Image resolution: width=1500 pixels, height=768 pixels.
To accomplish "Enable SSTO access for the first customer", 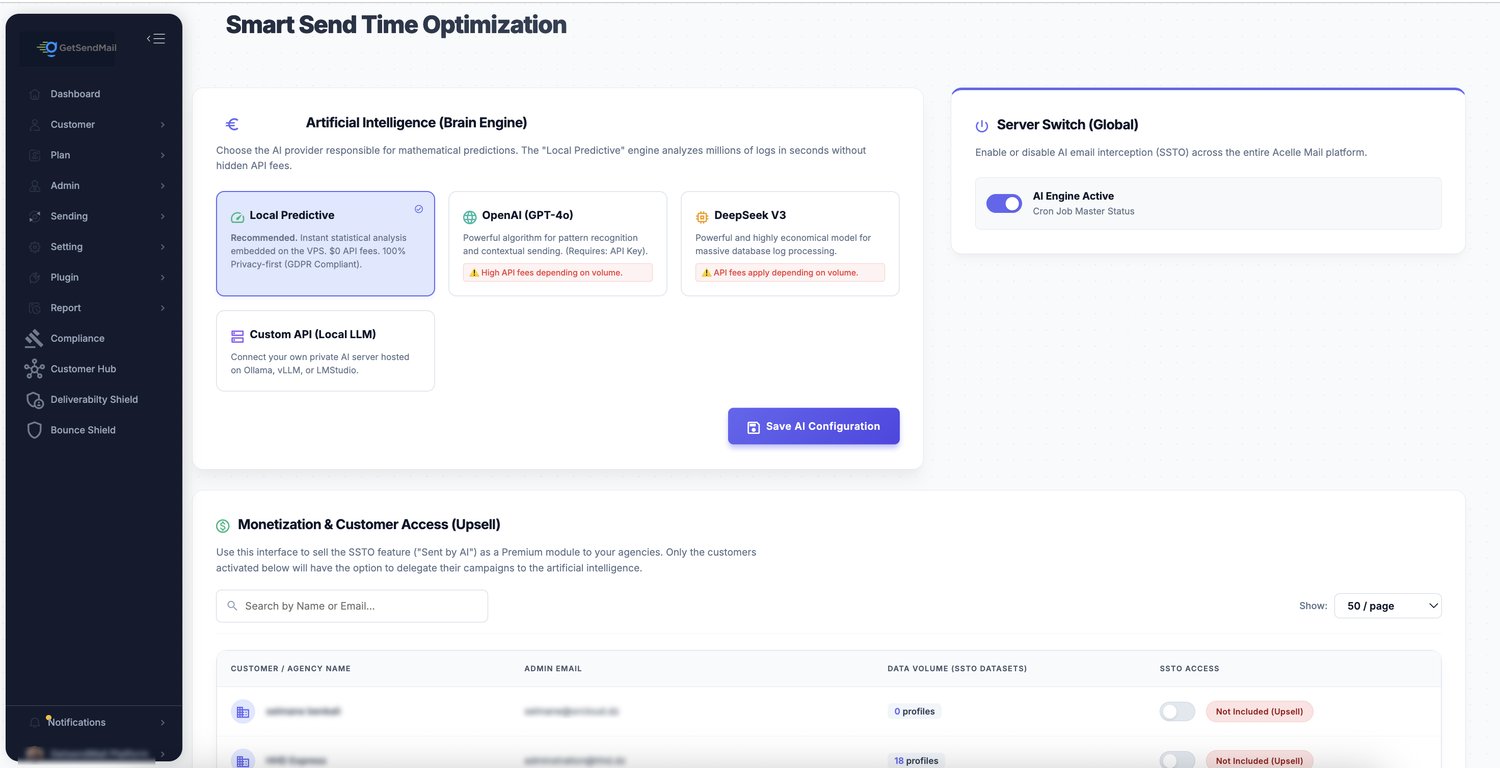I will point(1177,711).
